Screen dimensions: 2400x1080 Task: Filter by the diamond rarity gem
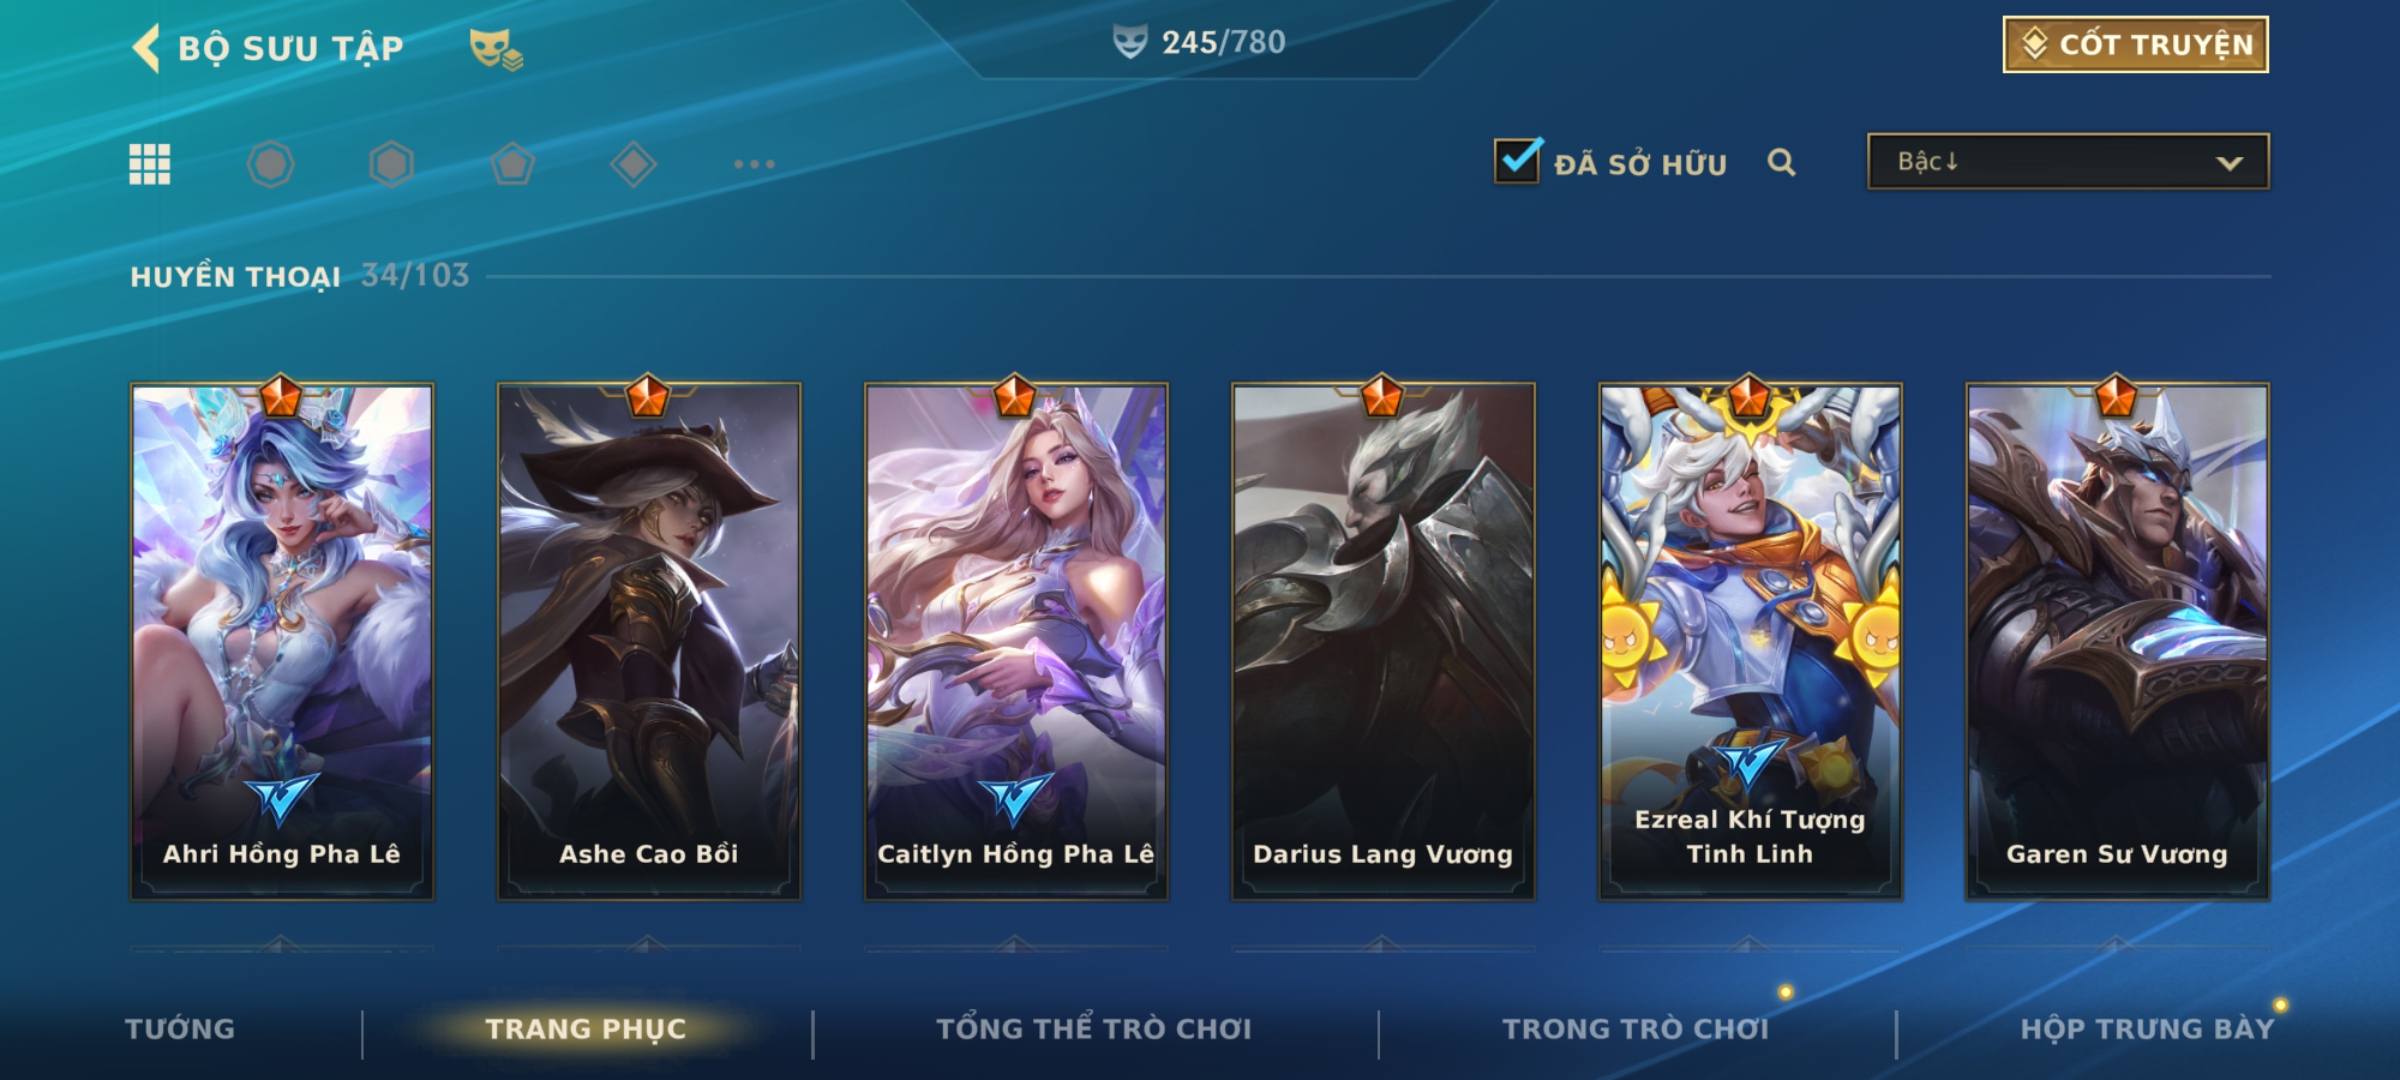[633, 164]
